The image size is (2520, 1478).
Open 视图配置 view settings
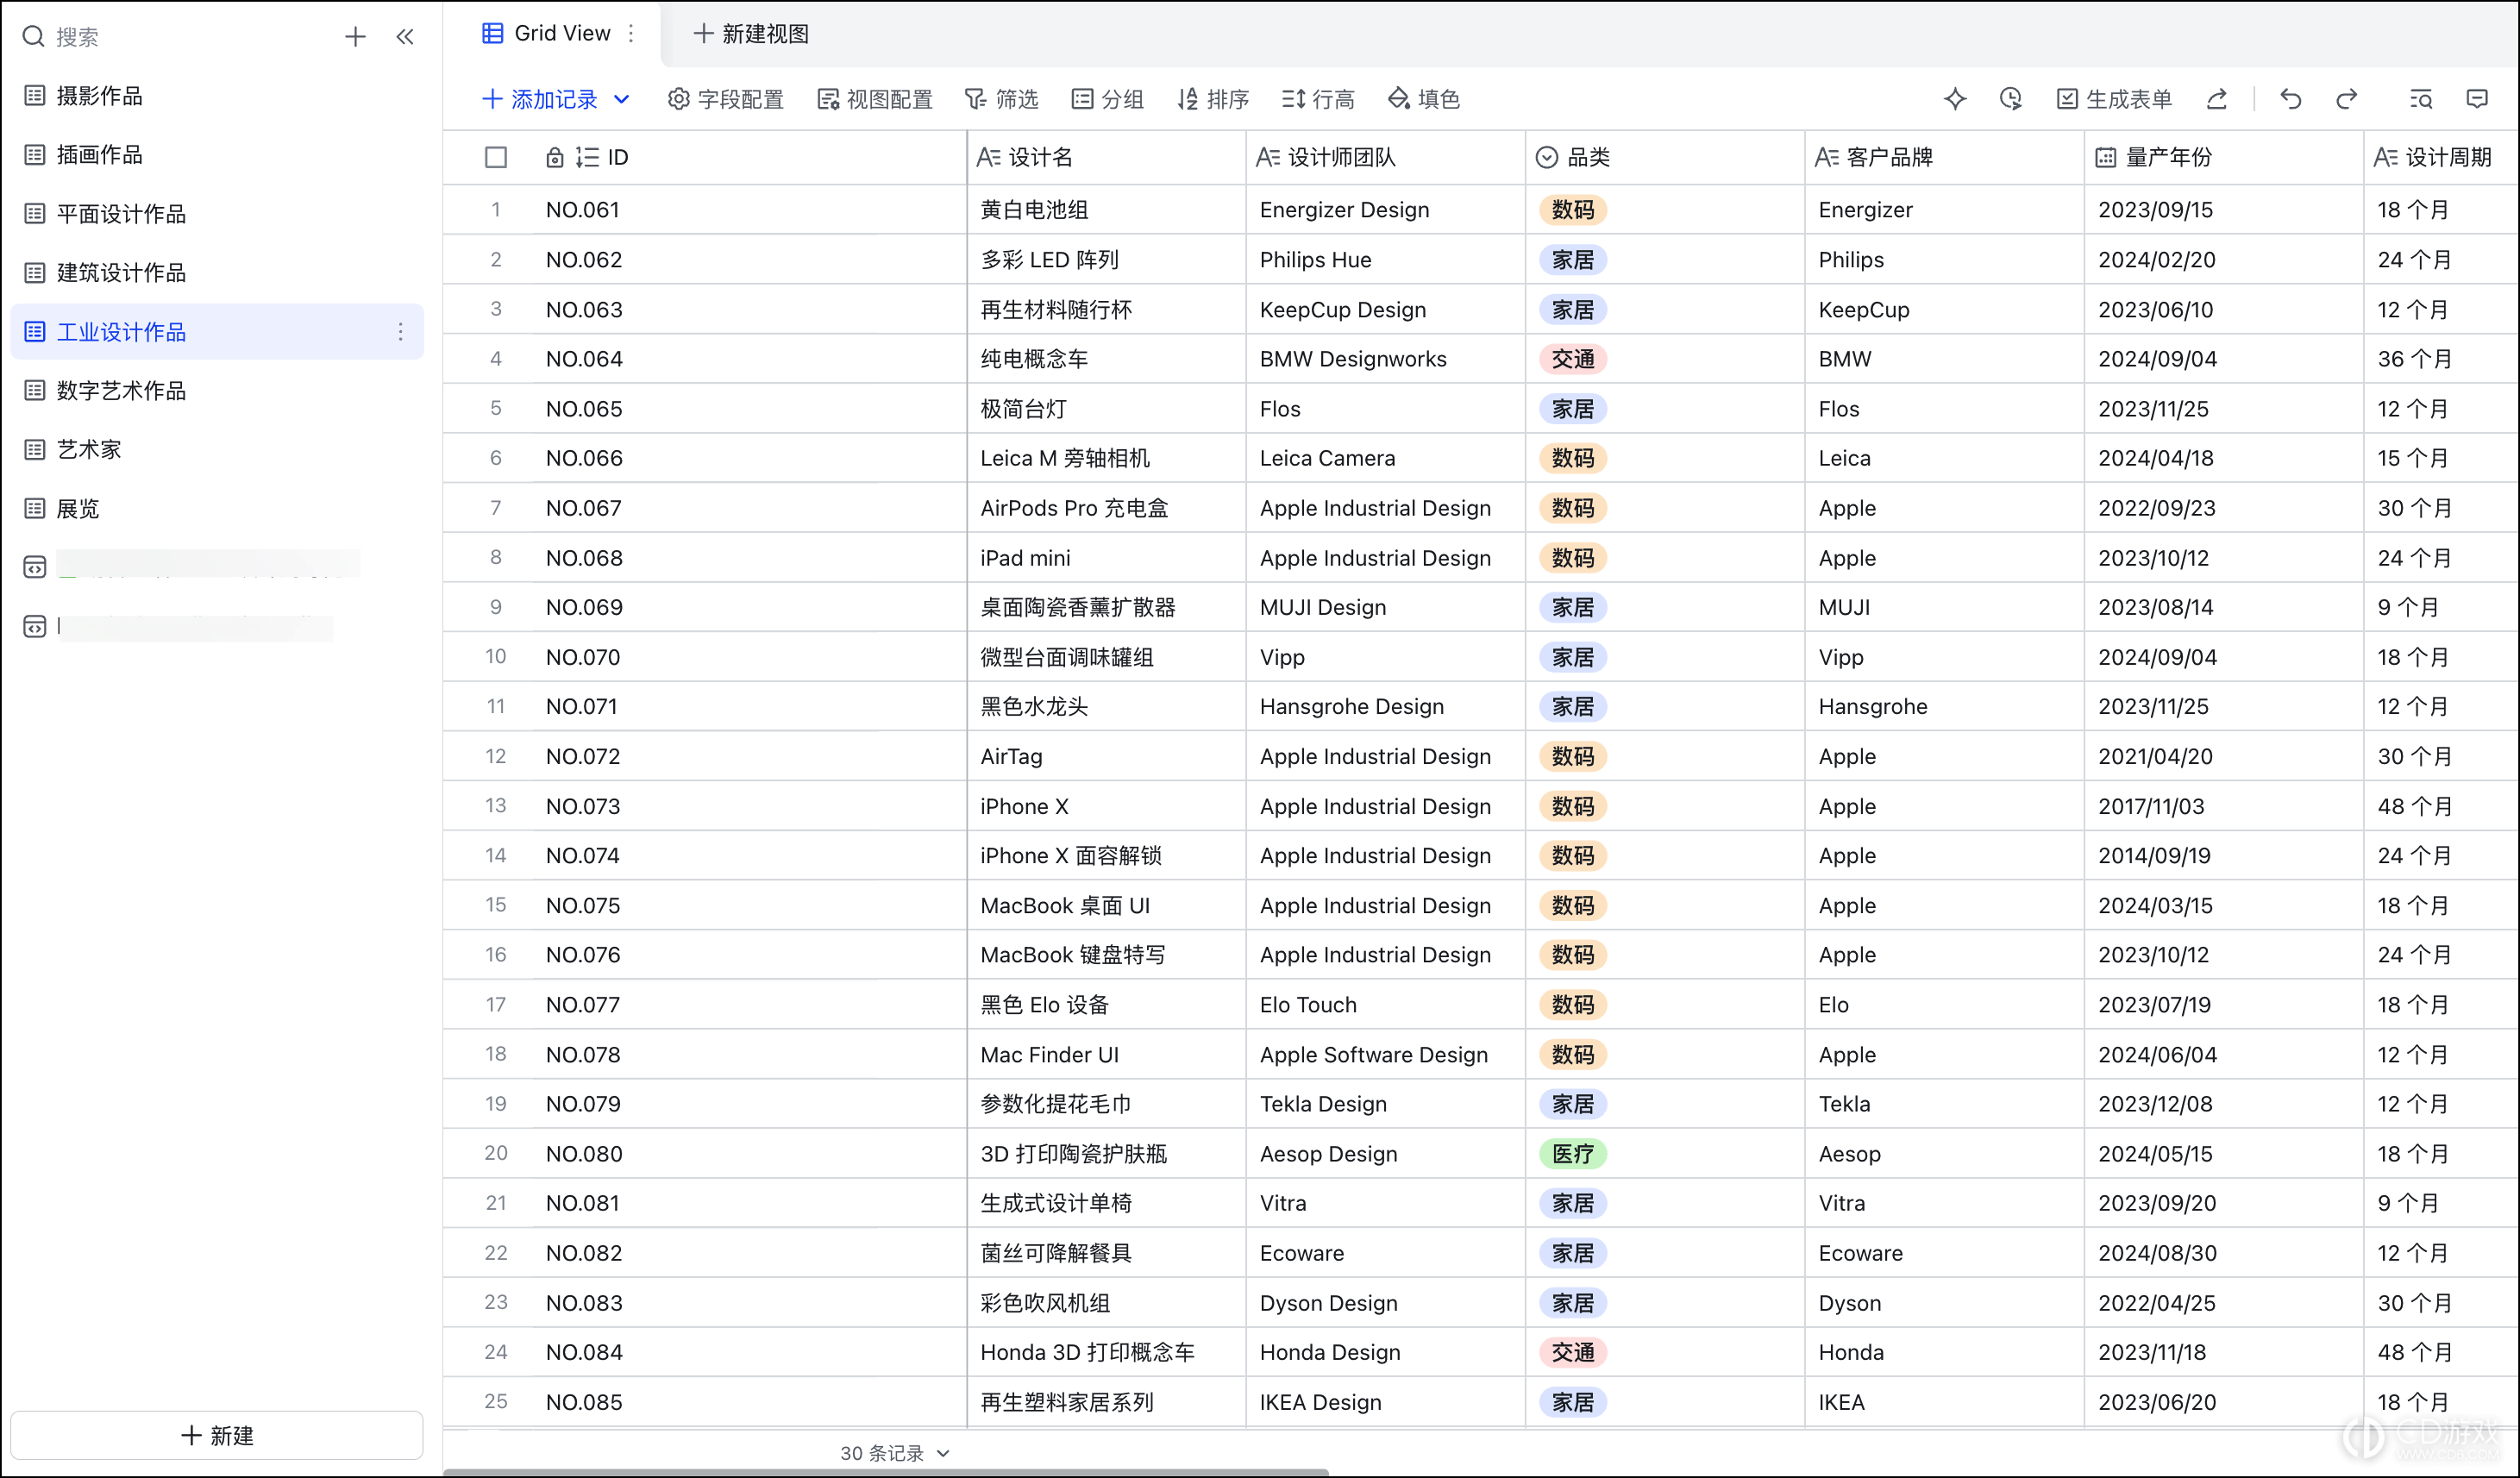[875, 99]
